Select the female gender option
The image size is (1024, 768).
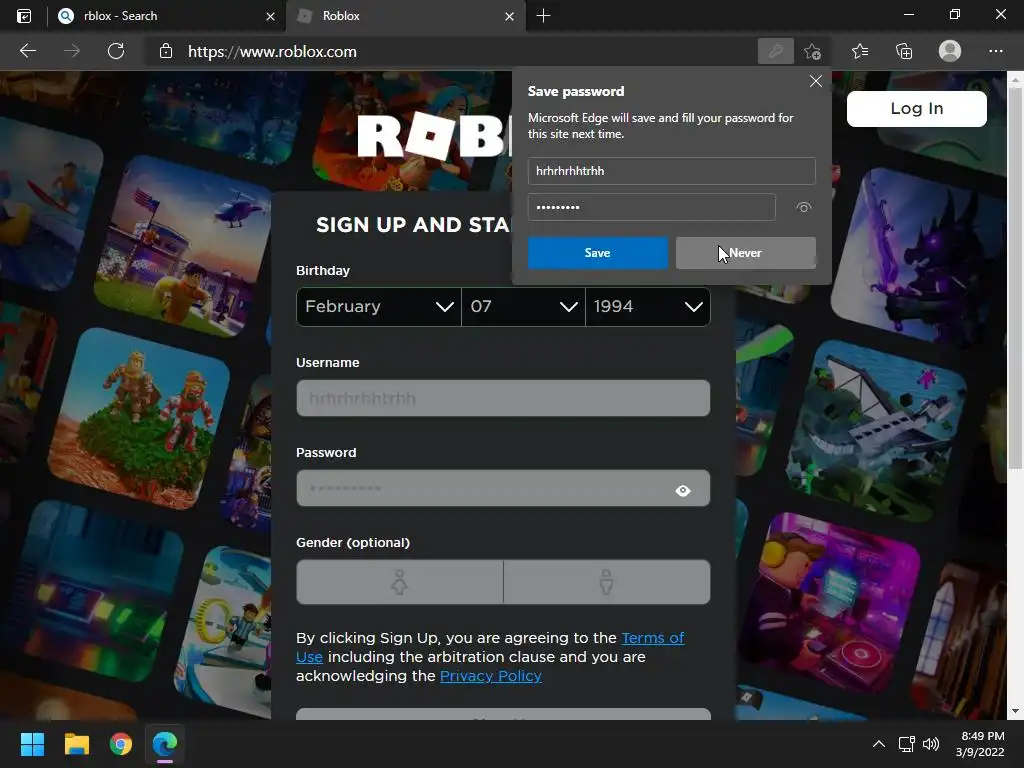400,582
